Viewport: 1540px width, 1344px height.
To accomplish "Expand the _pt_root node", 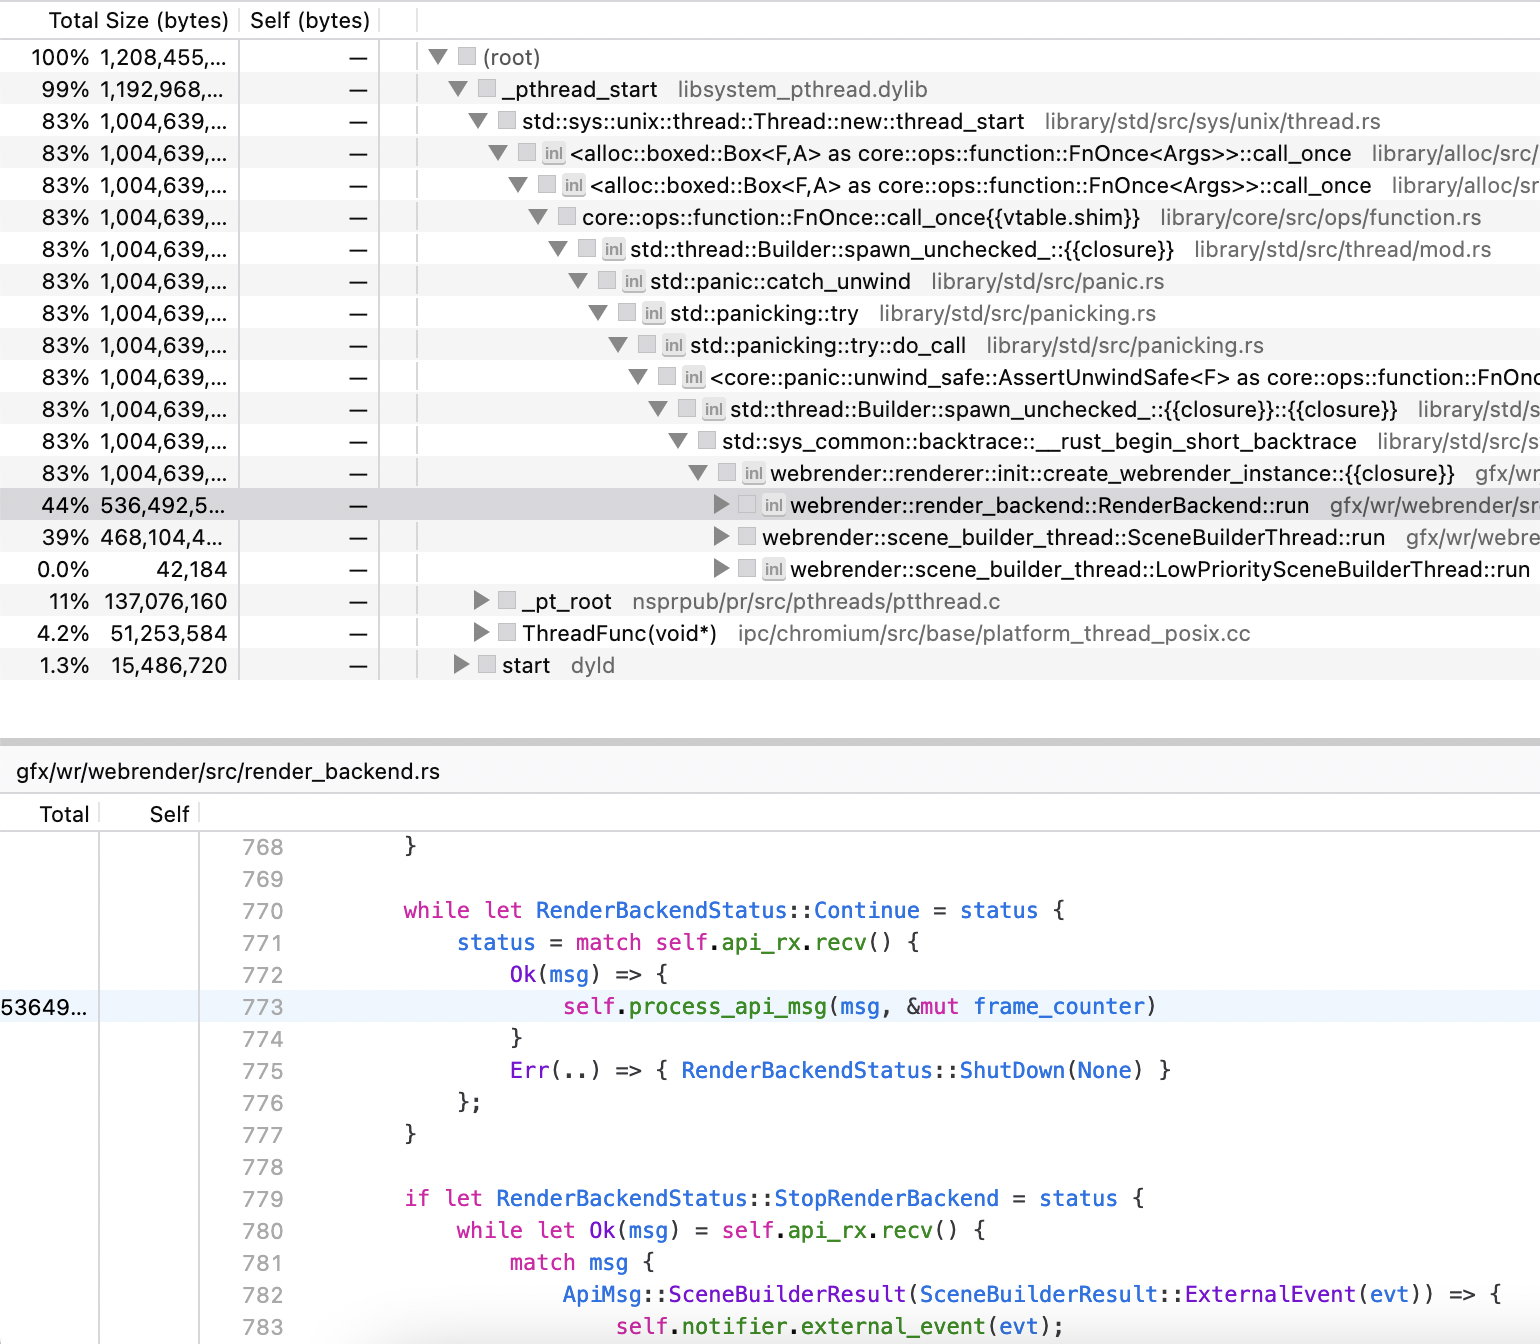I will pos(481,601).
